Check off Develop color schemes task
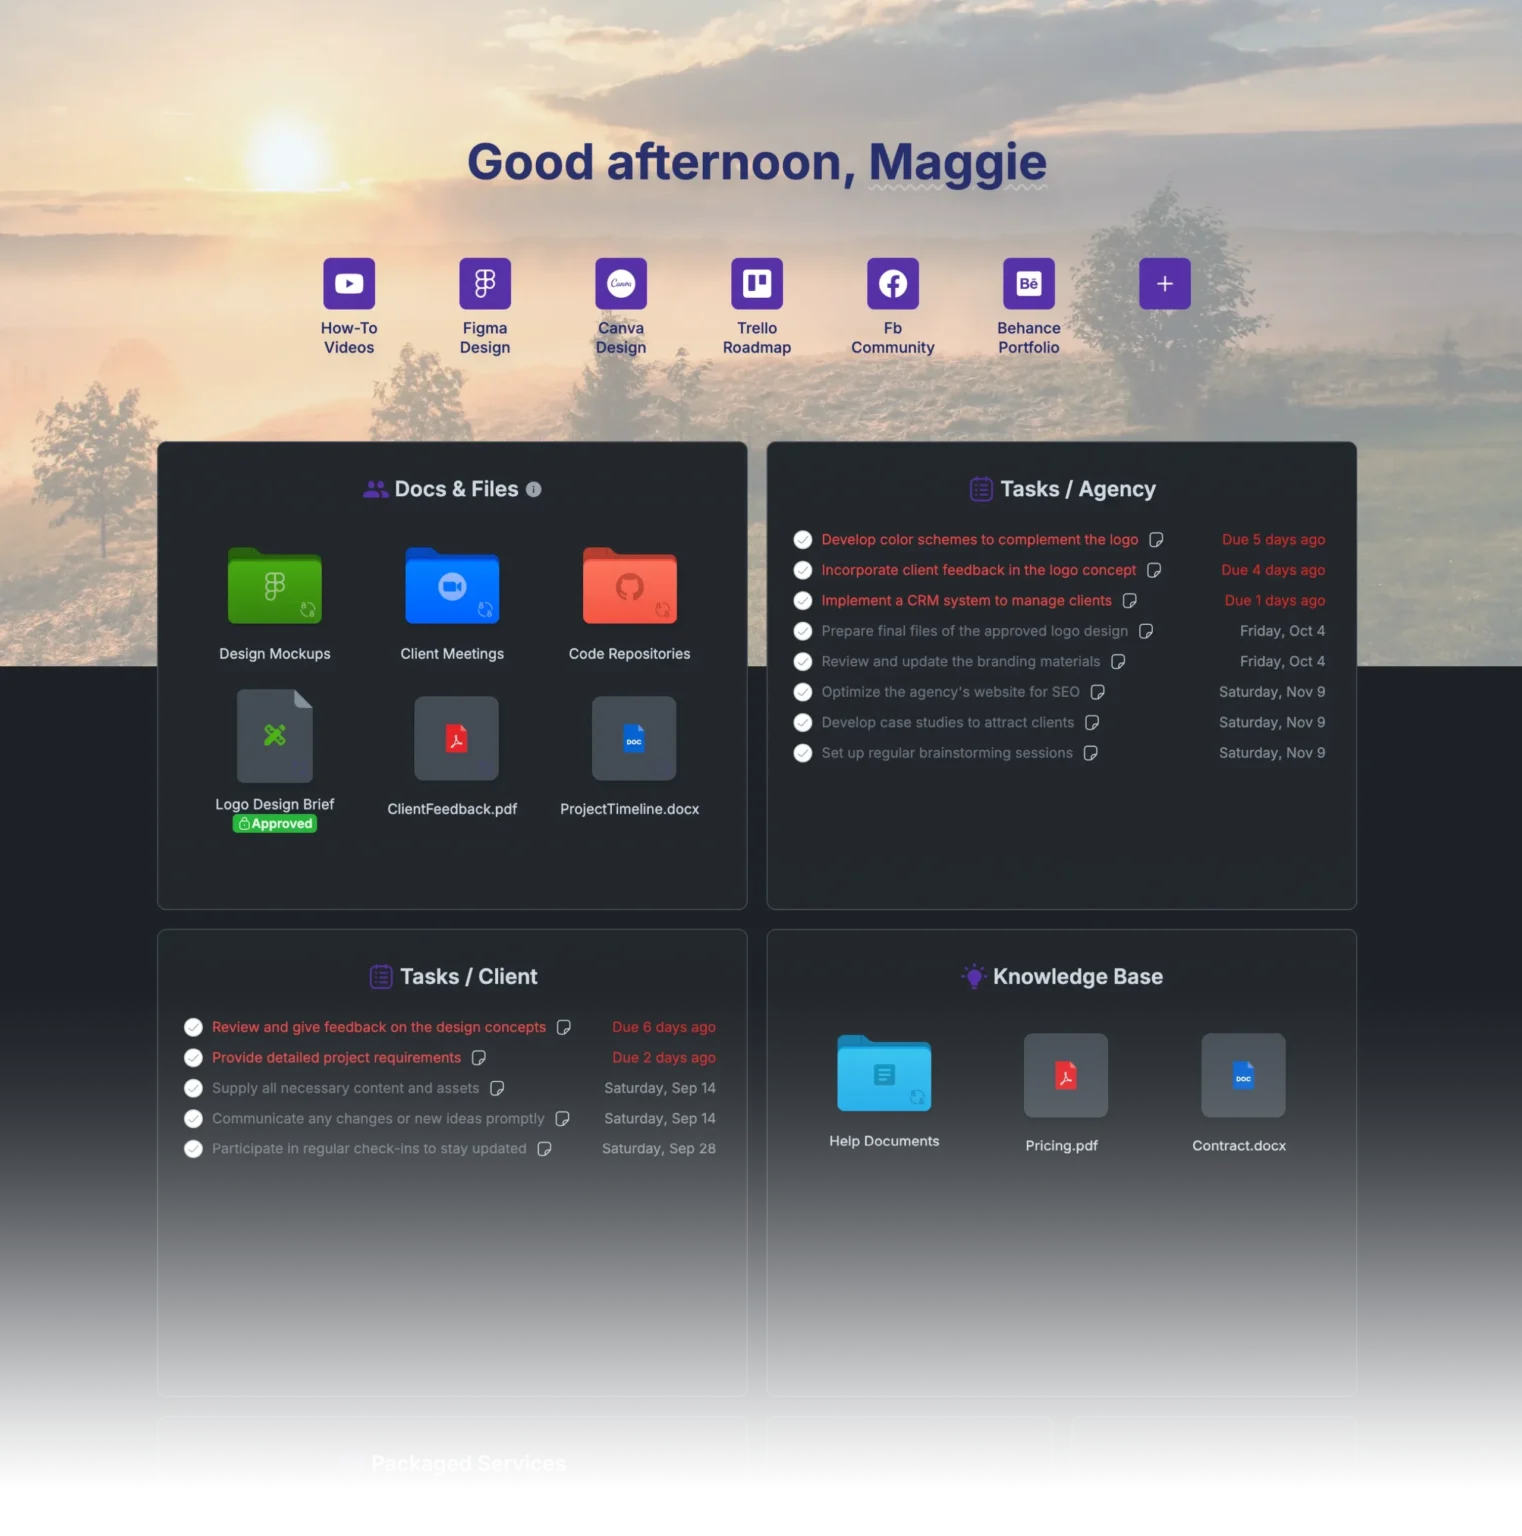 tap(803, 540)
